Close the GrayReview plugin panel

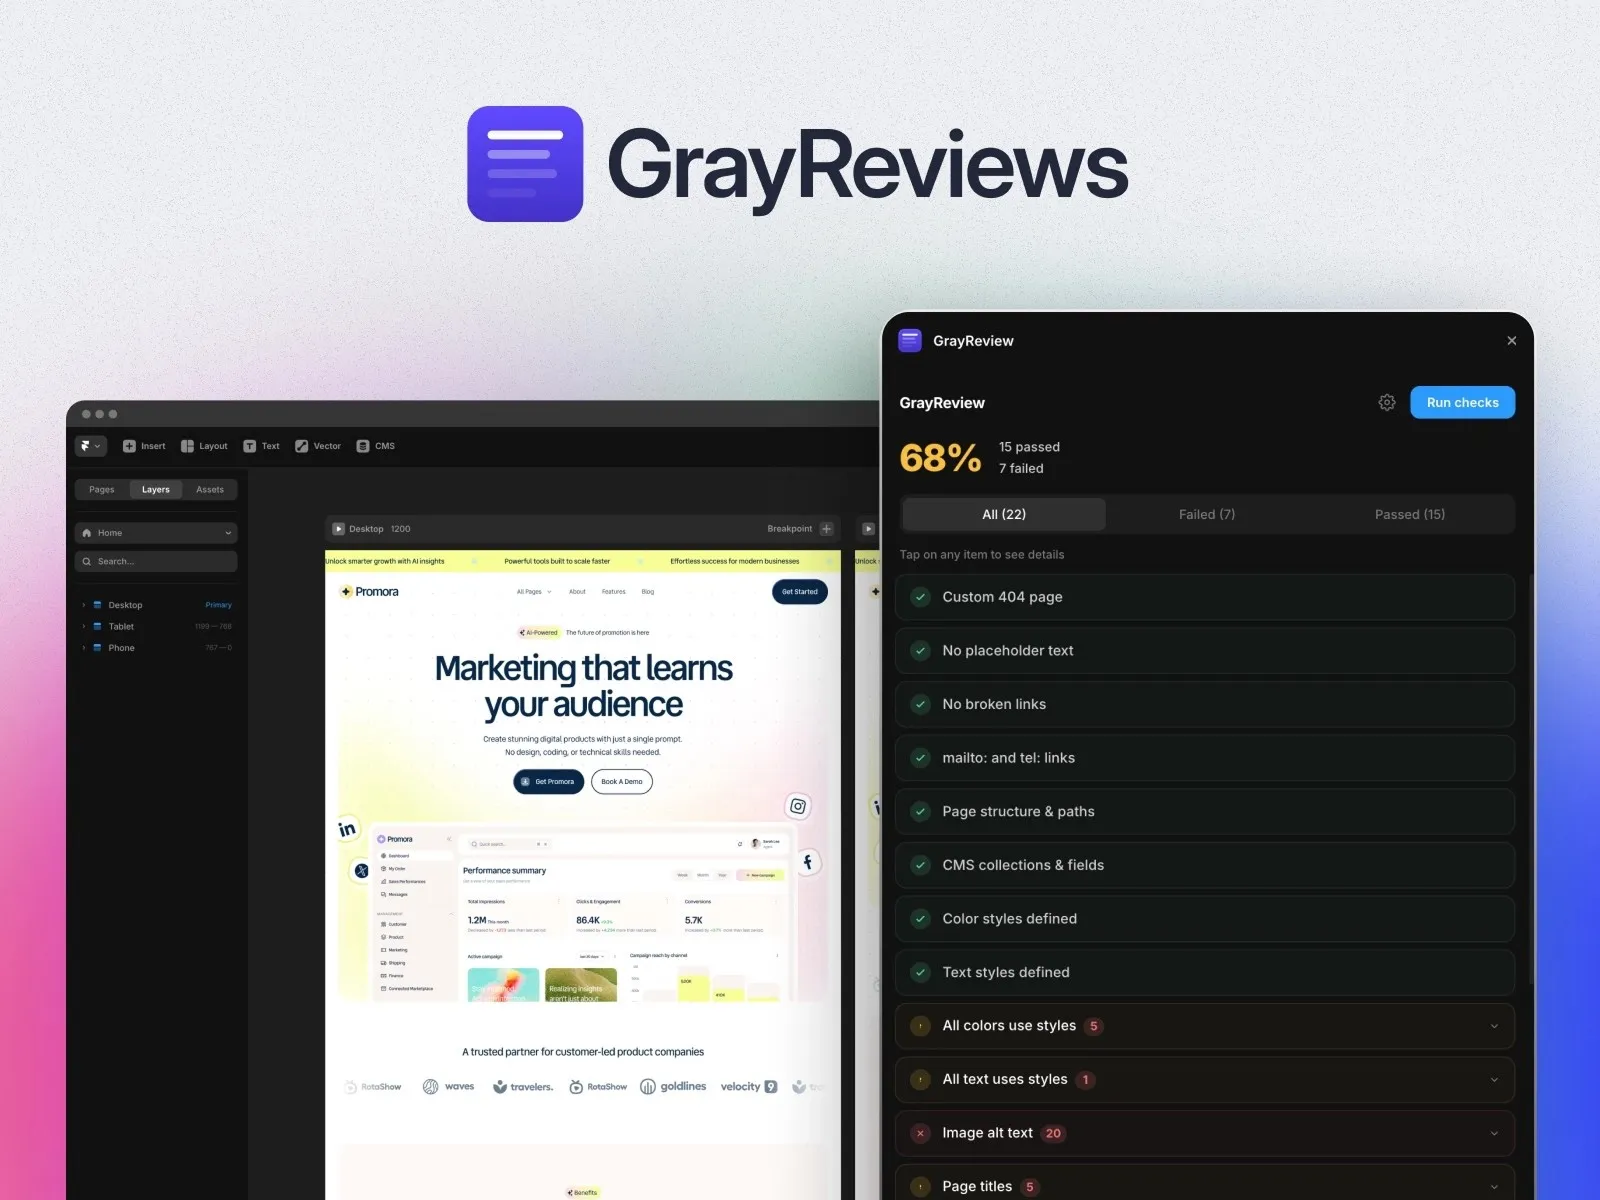pos(1512,341)
